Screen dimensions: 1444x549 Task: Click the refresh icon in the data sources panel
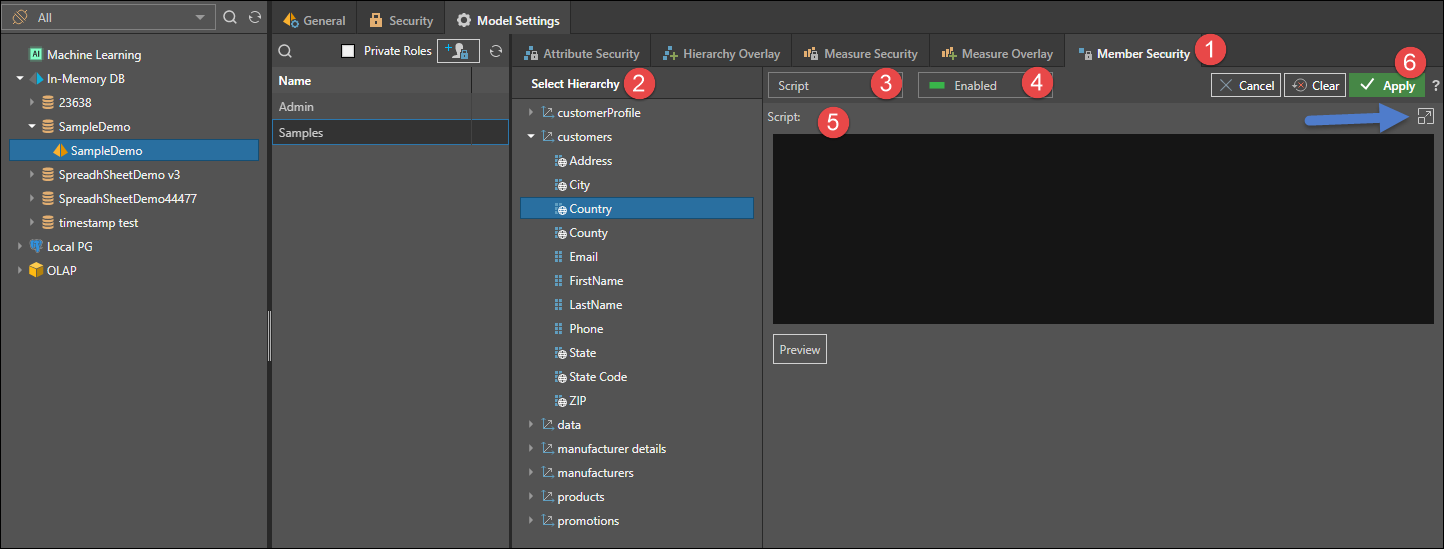pyautogui.click(x=255, y=18)
